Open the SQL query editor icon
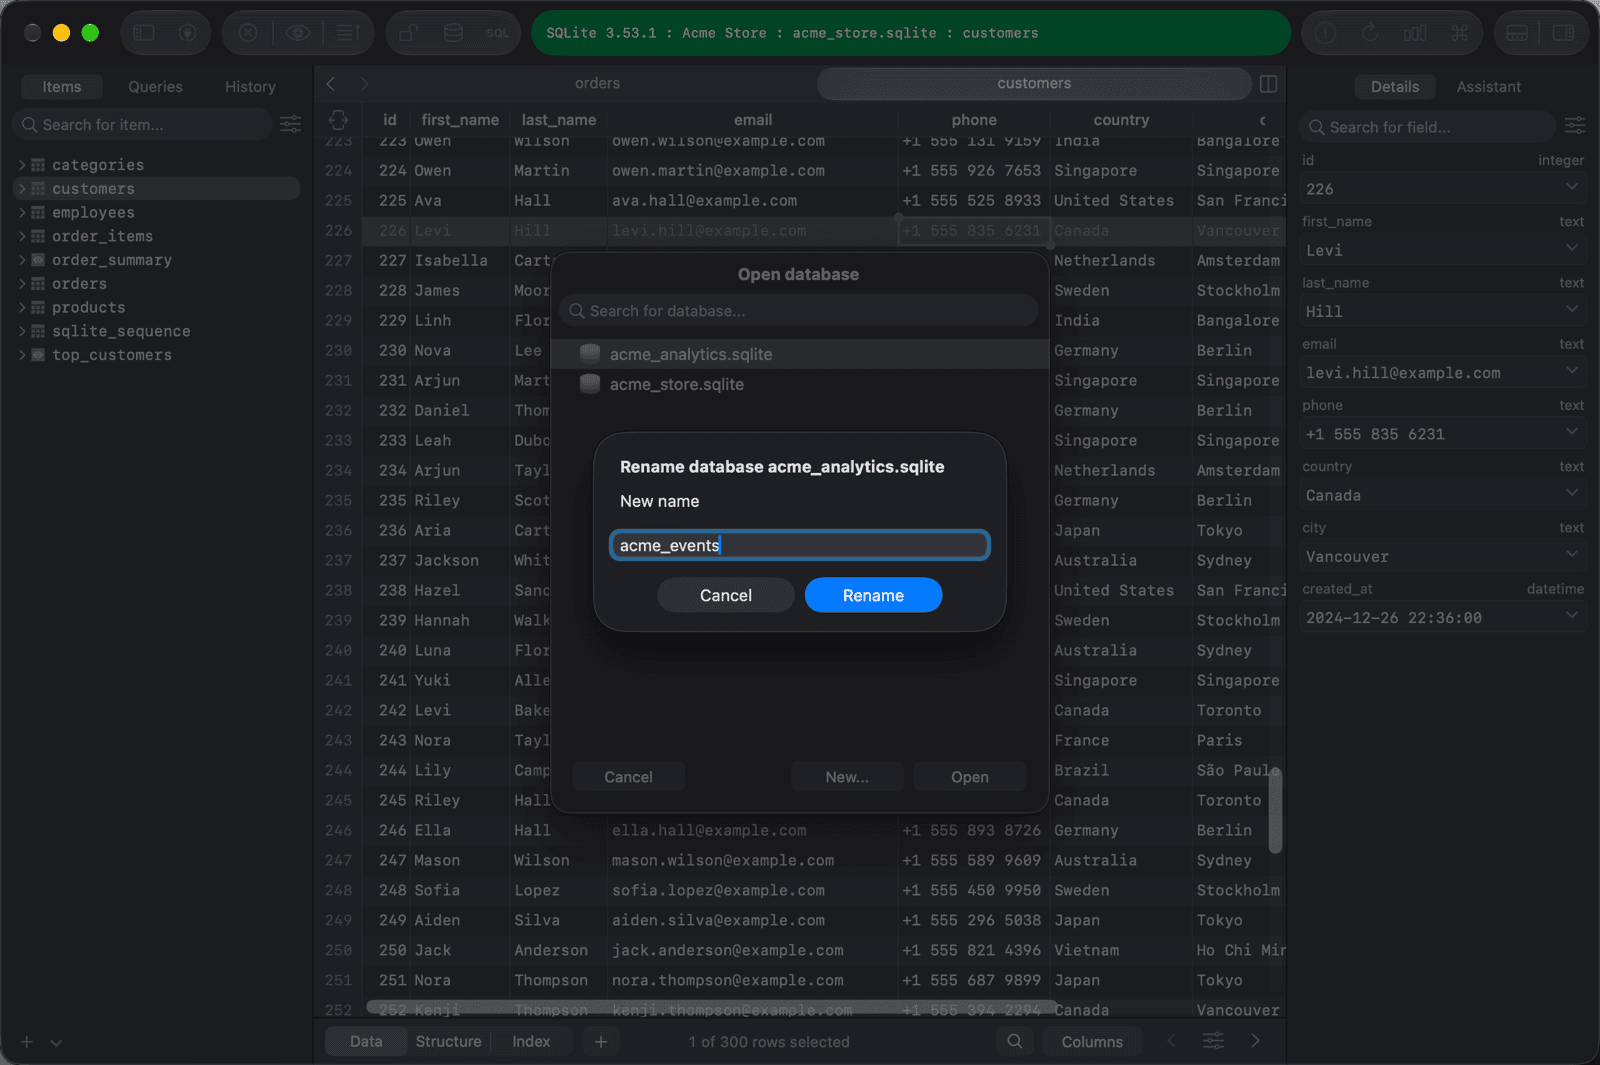1600x1065 pixels. (x=498, y=33)
